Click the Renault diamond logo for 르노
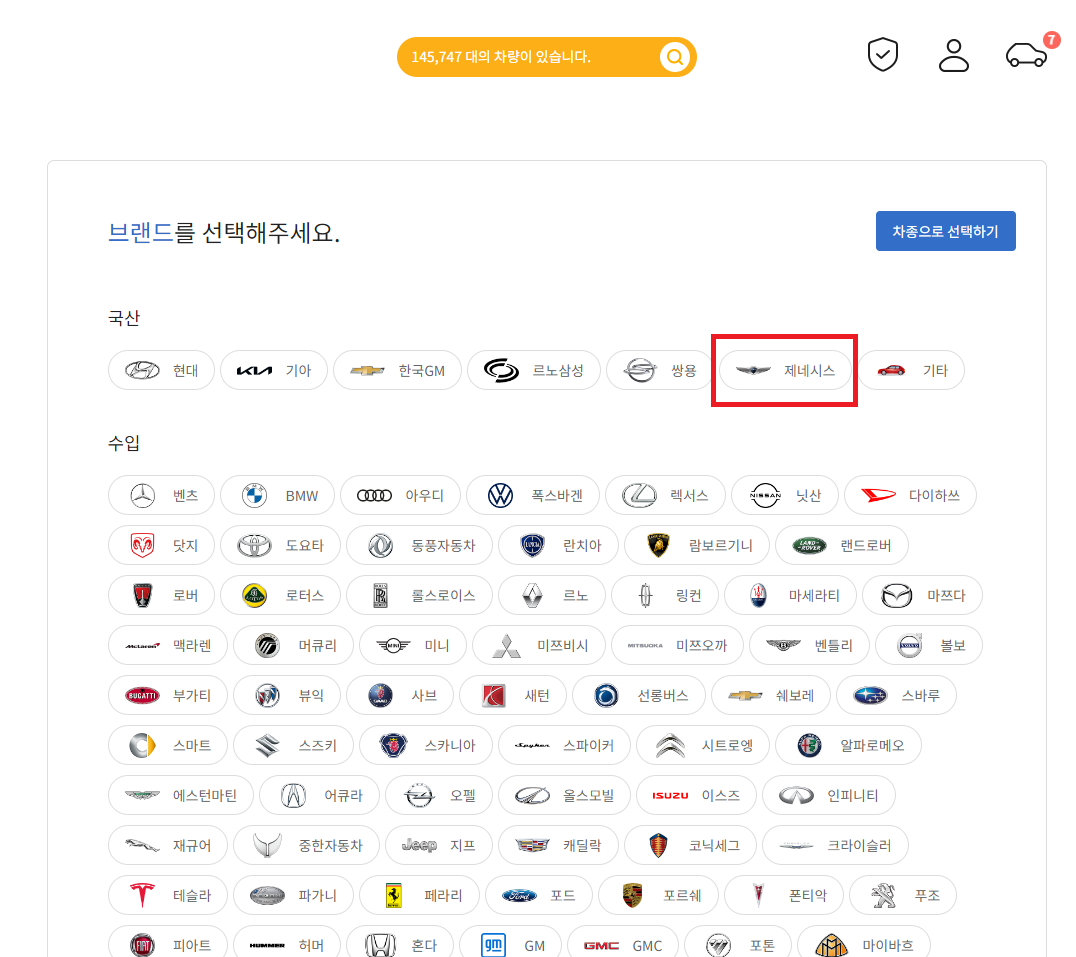This screenshot has height=957, width=1076. [533, 595]
